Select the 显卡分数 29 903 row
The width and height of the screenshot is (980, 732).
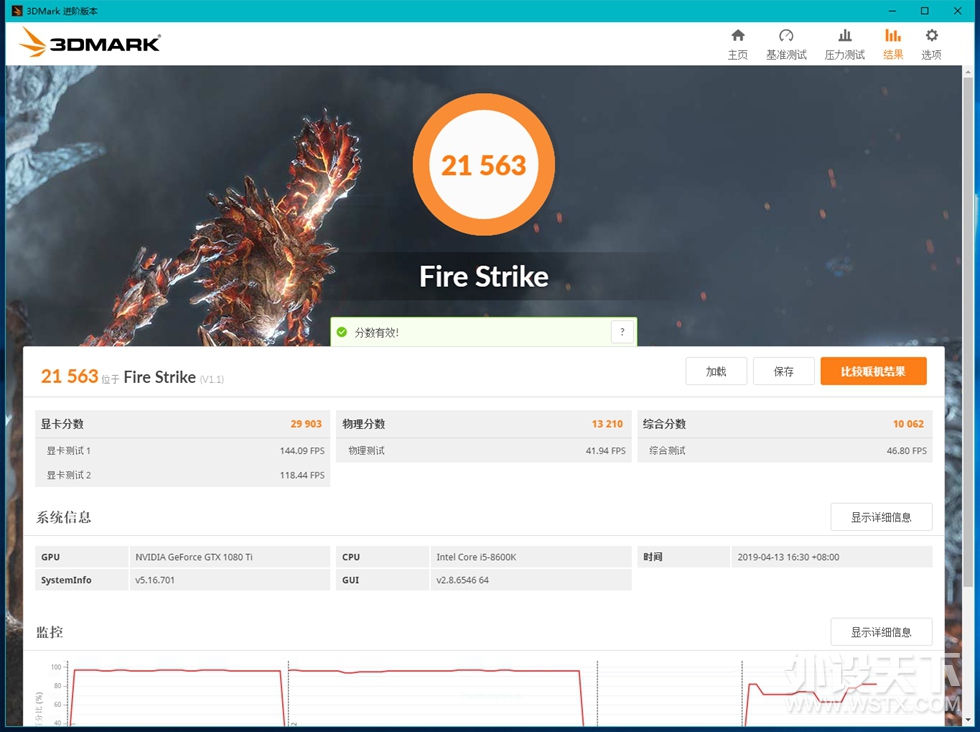point(182,424)
